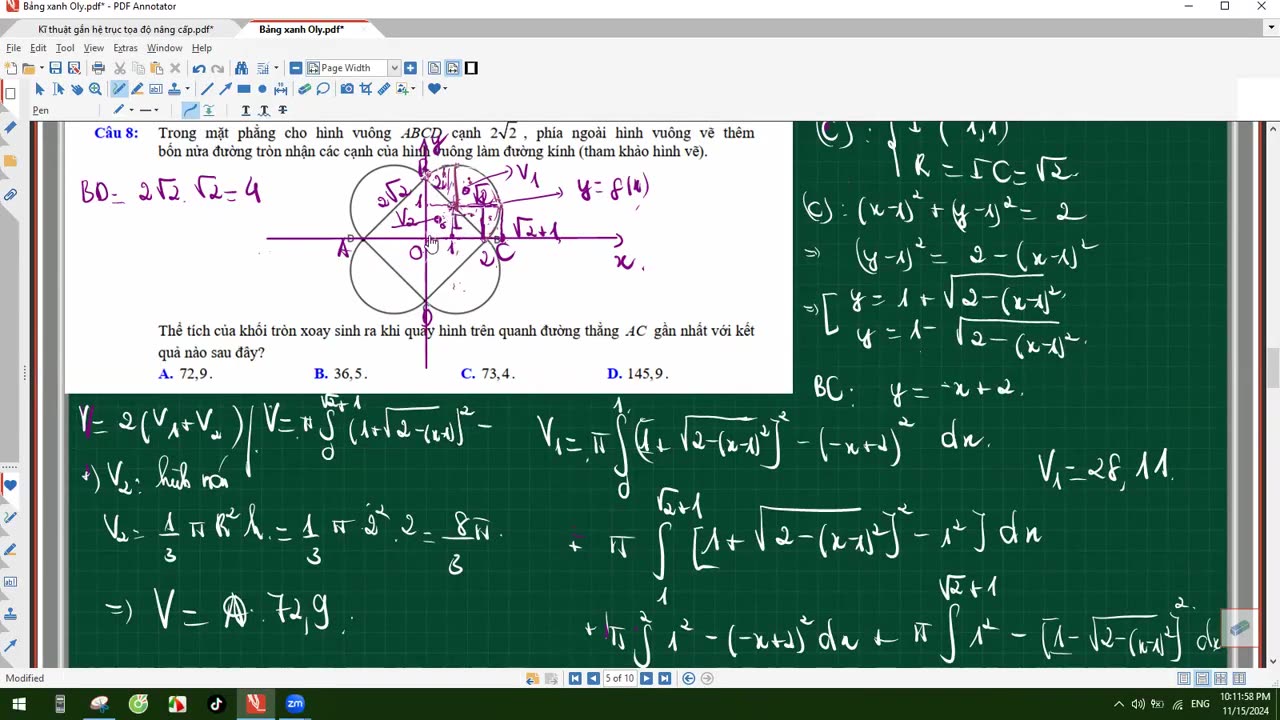Viewport: 1280px width, 720px height.
Task: Expand the Favorites heart dropdown arrow
Action: coord(445,89)
